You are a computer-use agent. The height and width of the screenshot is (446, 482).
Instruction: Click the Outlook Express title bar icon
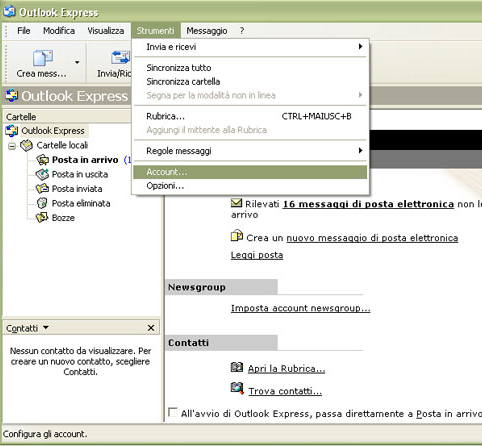pos(9,11)
